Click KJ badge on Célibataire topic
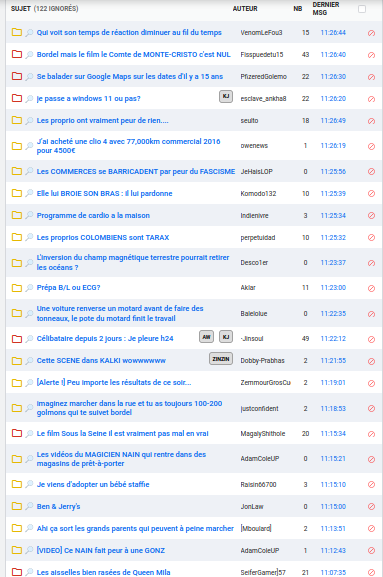Viewport: 383px width, 577px height. pos(226,337)
